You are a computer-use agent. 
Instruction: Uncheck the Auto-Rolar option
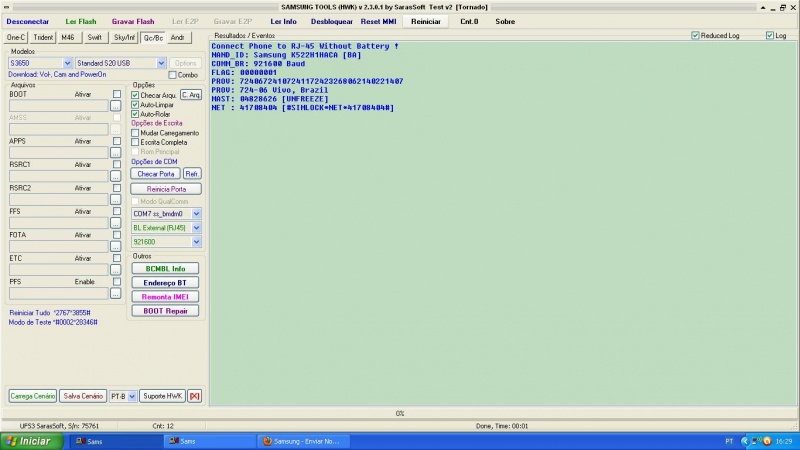pyautogui.click(x=135, y=114)
